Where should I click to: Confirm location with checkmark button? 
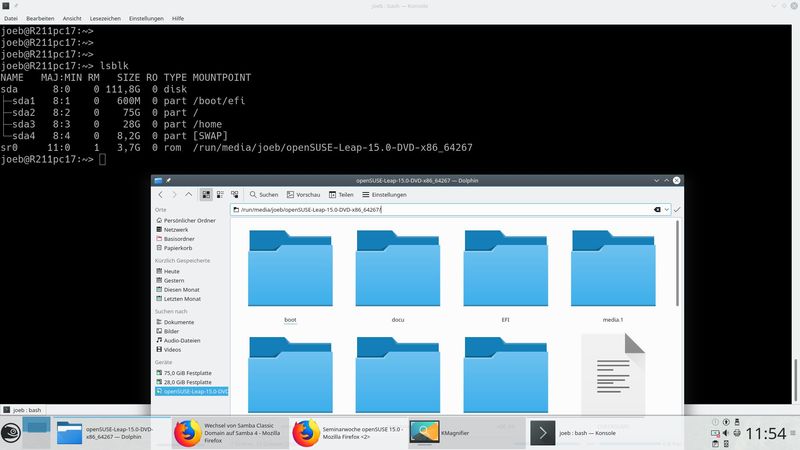[677, 210]
